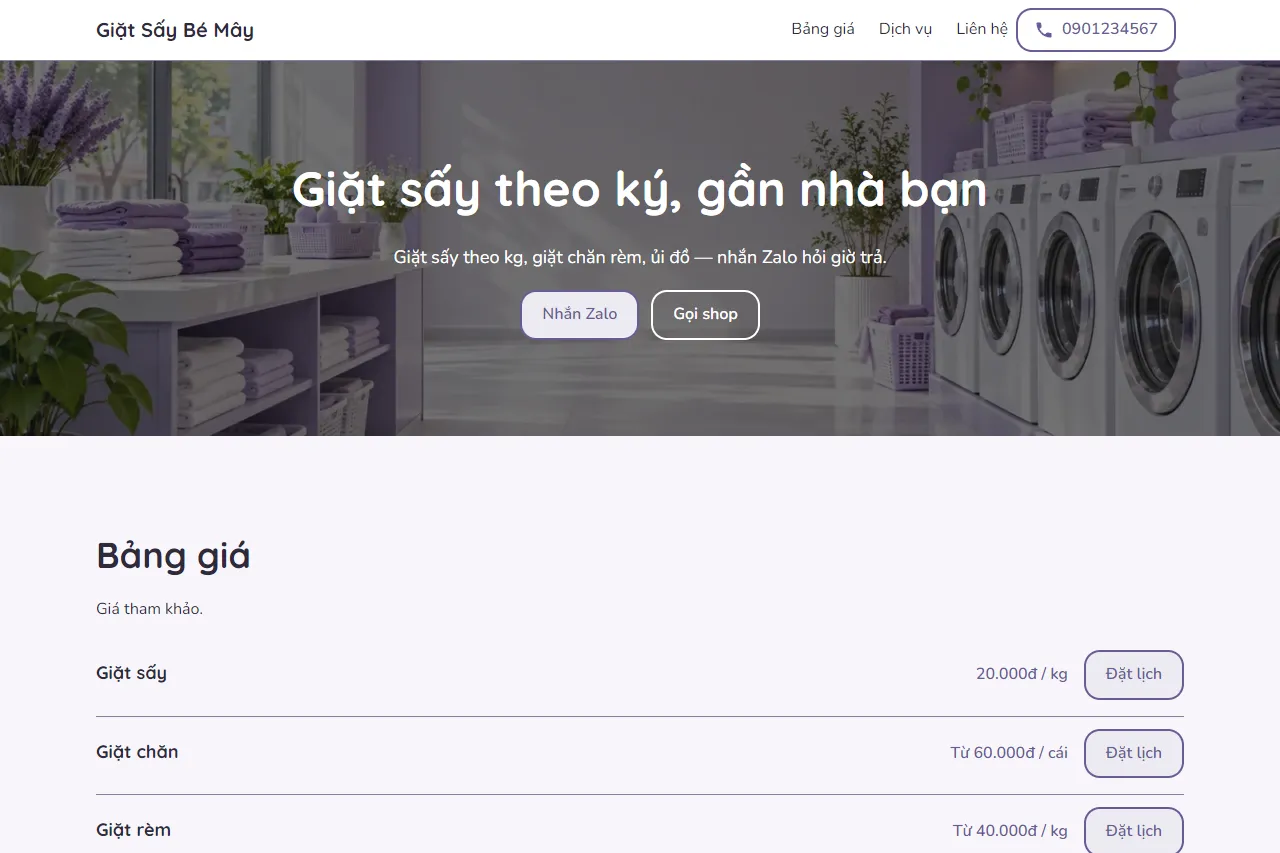Image resolution: width=1280 pixels, height=853 pixels.
Task: Click the Từ 40.000đ / kg price
Action: pyautogui.click(x=1010, y=831)
